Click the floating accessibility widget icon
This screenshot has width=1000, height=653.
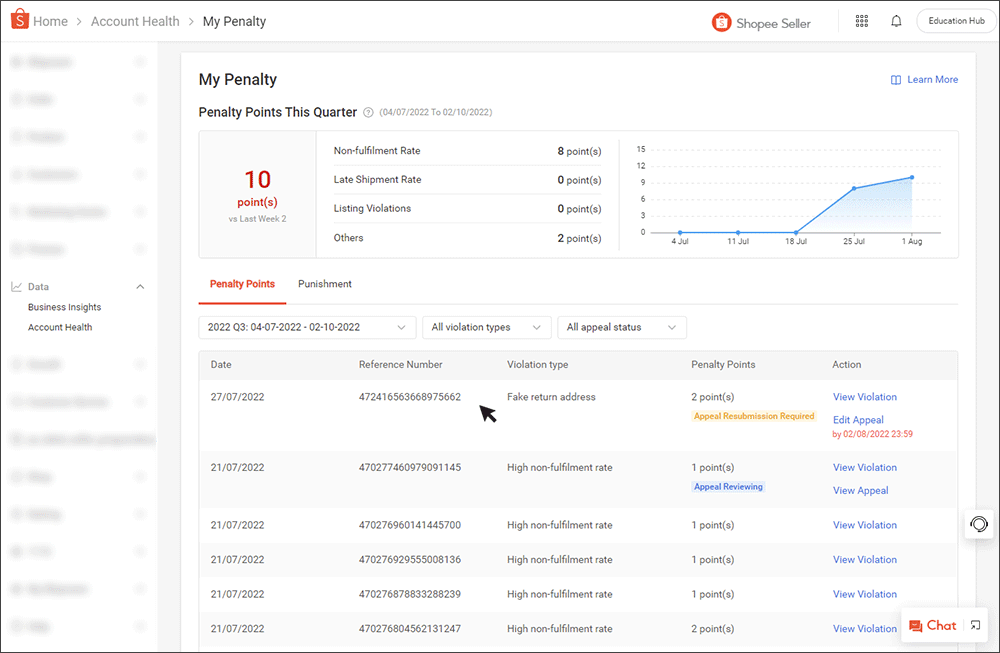[x=978, y=524]
